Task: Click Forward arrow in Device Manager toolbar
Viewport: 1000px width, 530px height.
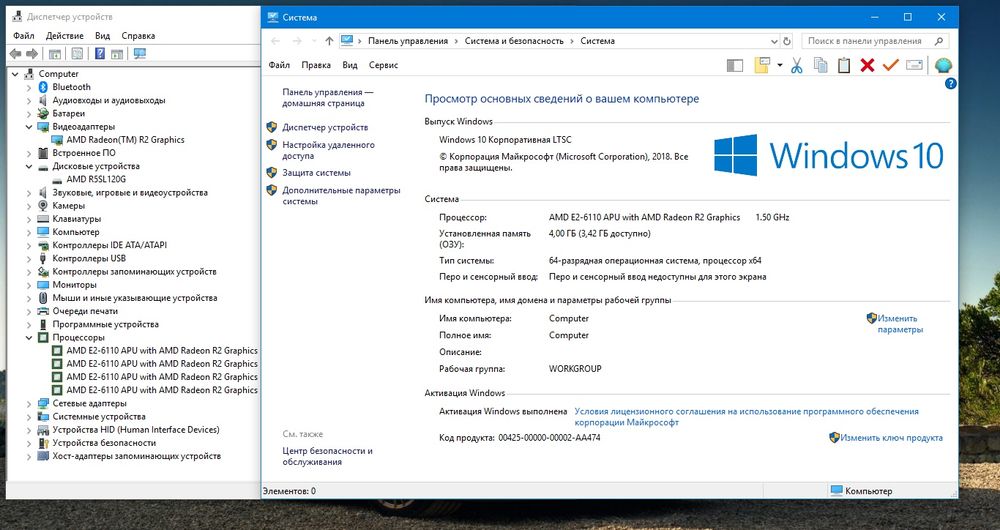Action: pos(31,54)
